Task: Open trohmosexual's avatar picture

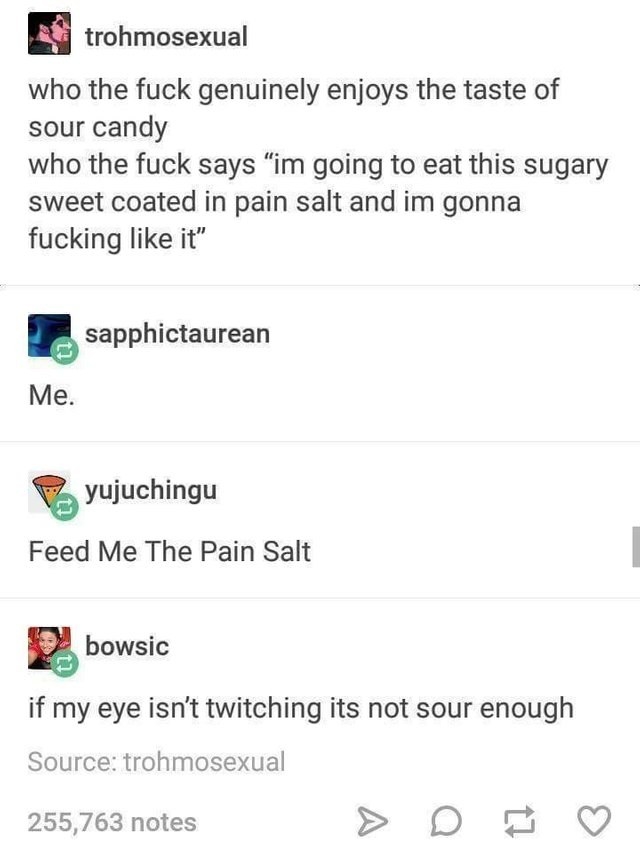Action: (49, 34)
